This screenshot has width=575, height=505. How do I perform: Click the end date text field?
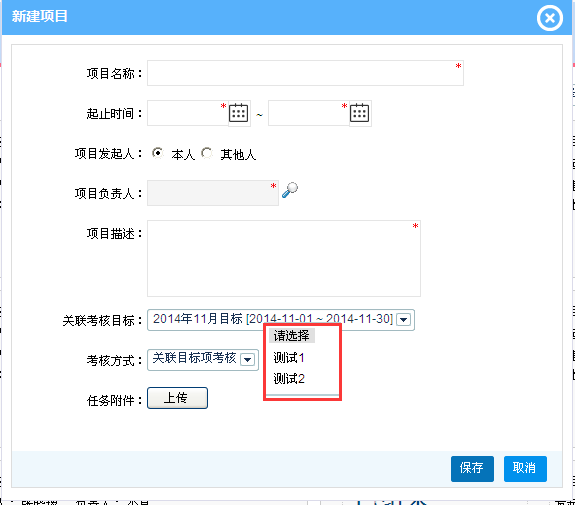309,113
